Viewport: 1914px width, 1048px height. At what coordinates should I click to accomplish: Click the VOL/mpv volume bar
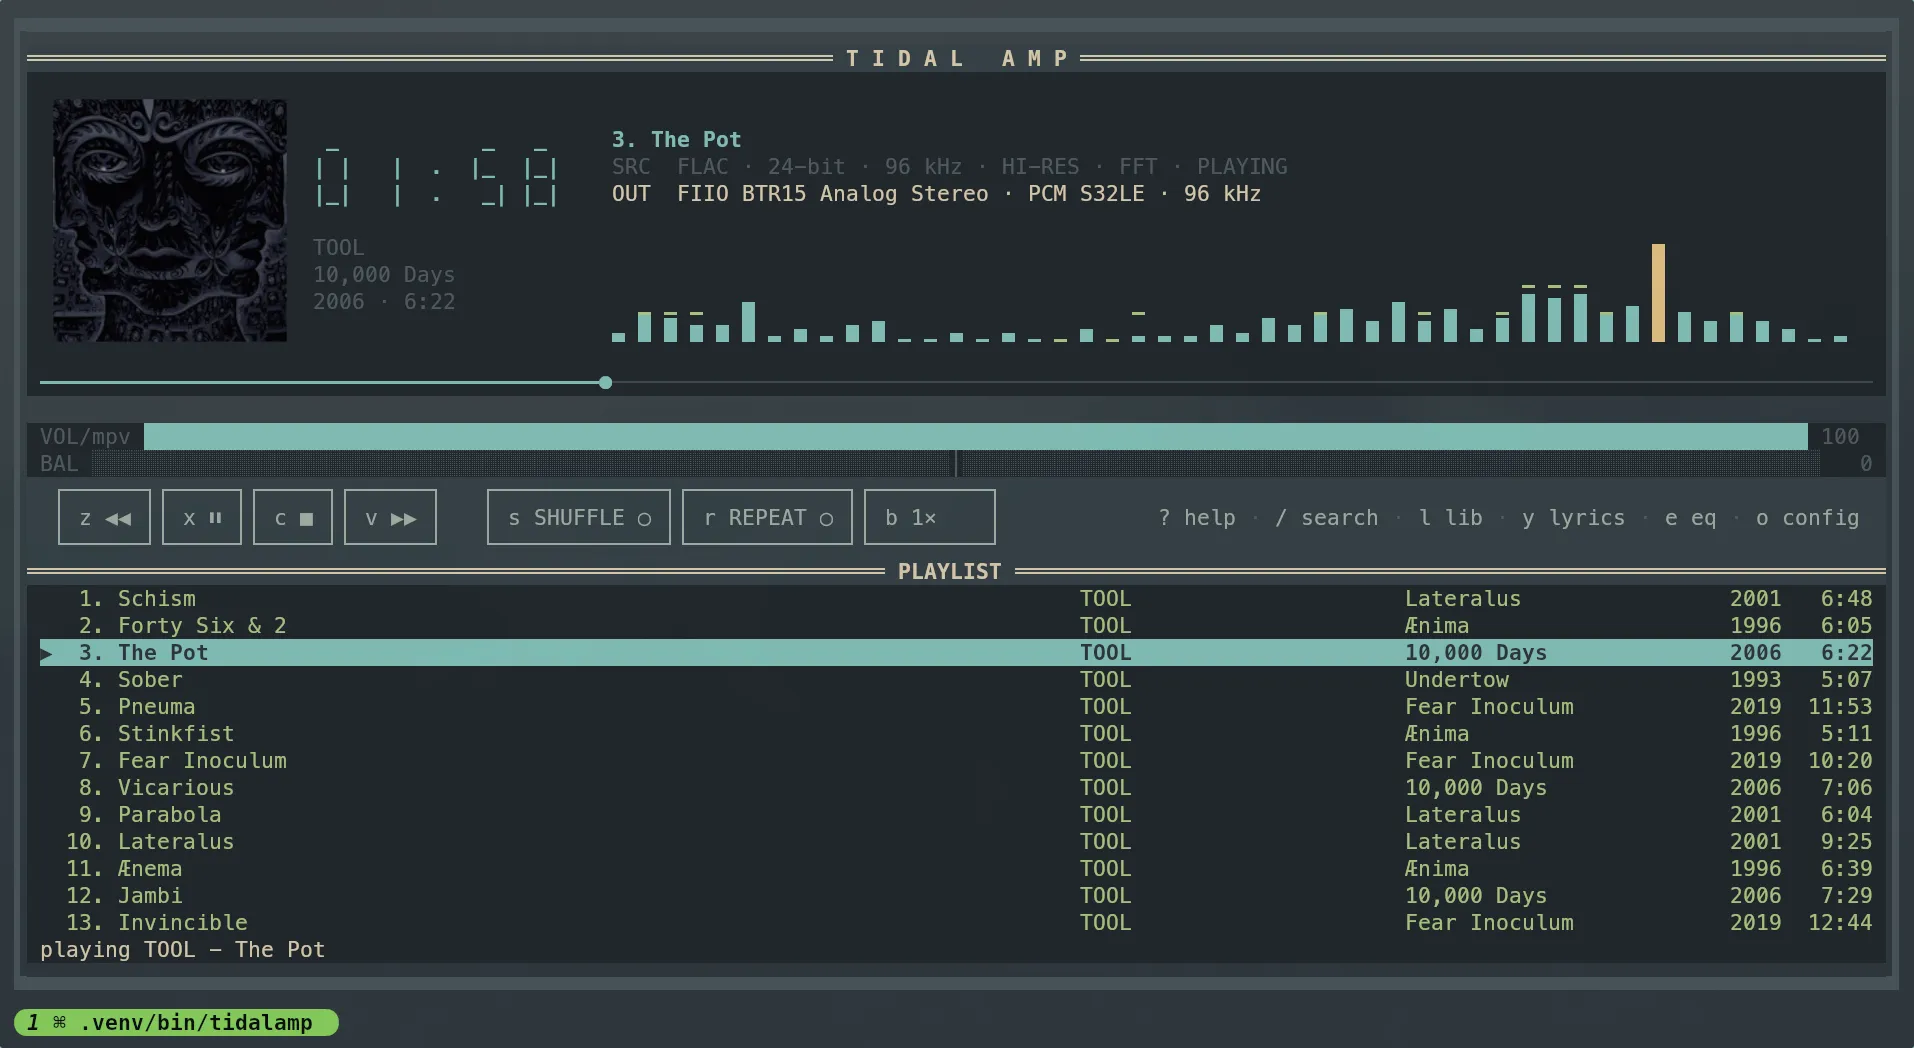pos(976,436)
